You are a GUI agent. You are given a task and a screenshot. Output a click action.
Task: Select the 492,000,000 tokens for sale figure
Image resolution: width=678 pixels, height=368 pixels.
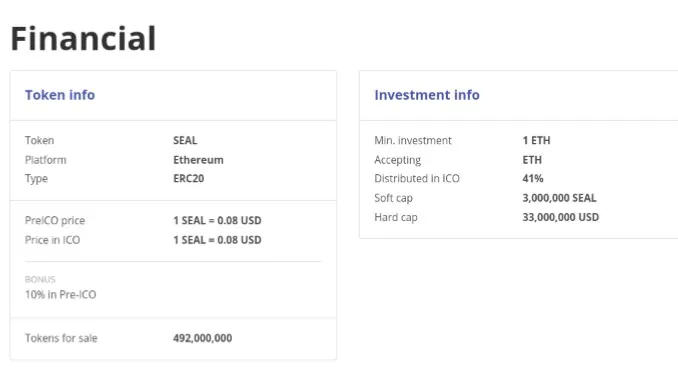(x=203, y=338)
